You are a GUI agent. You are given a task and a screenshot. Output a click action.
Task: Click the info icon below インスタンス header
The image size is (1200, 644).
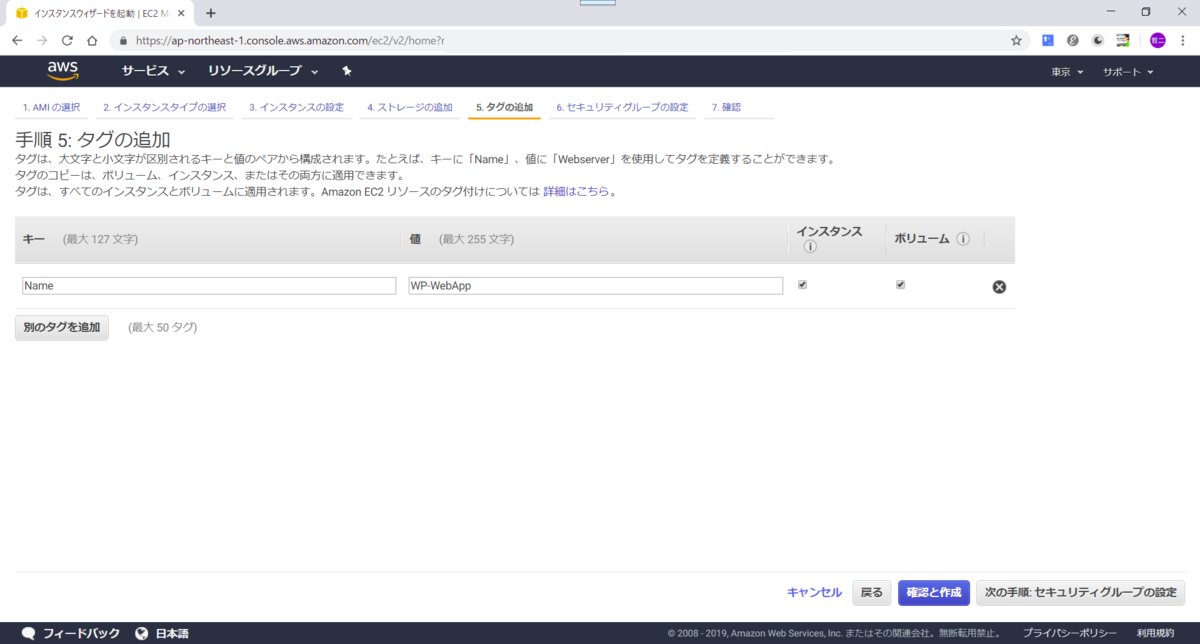[810, 245]
